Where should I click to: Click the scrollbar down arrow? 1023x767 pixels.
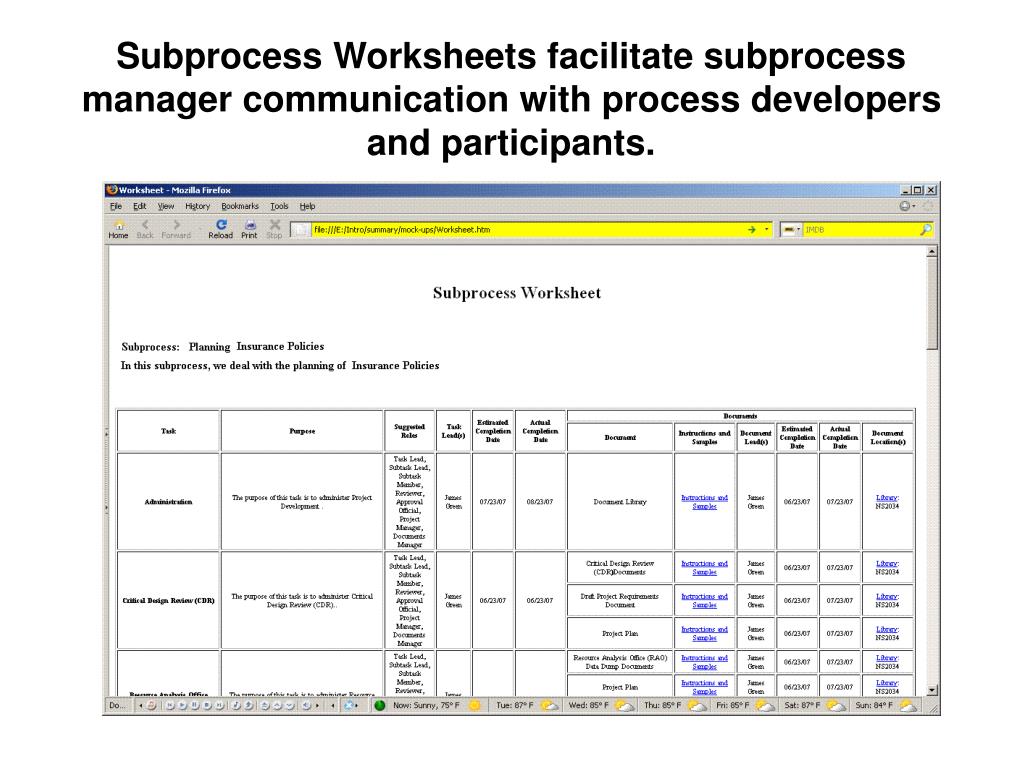click(x=932, y=689)
